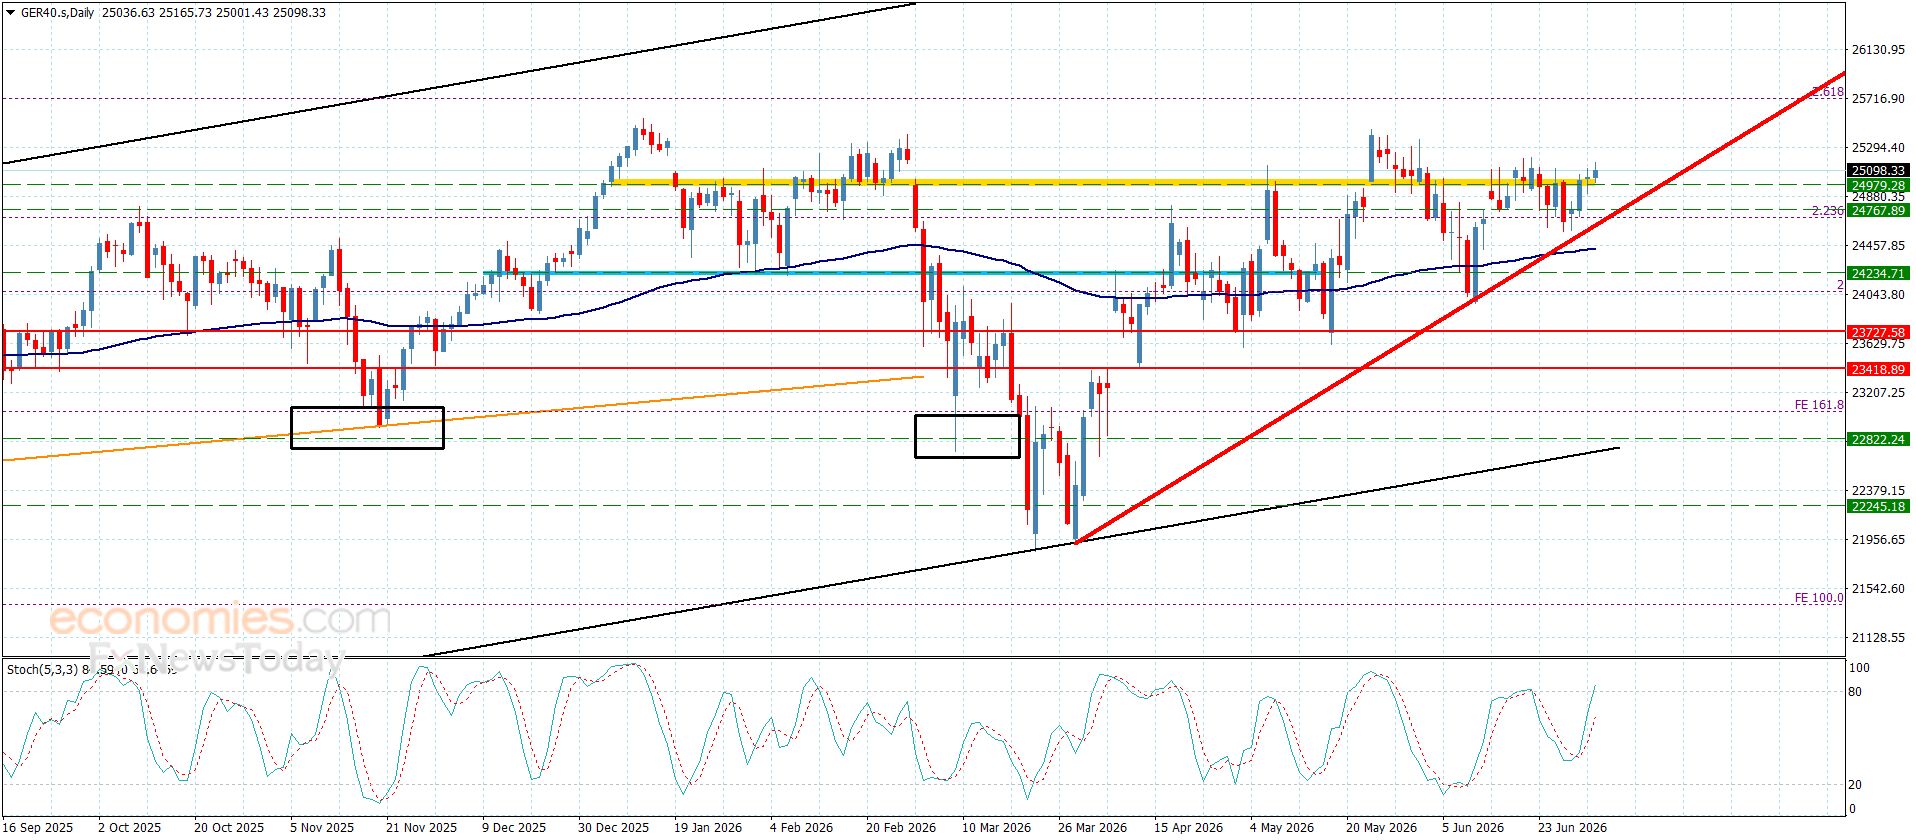Click the black rectangle near March 2026
Viewport: 1916px width, 840px height.
click(x=967, y=436)
